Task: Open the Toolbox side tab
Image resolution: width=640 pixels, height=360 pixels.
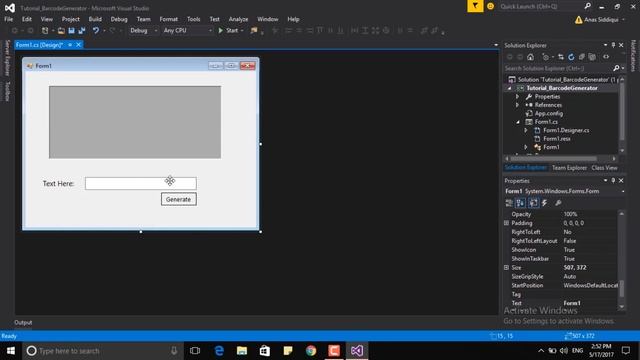Action: pyautogui.click(x=7, y=91)
